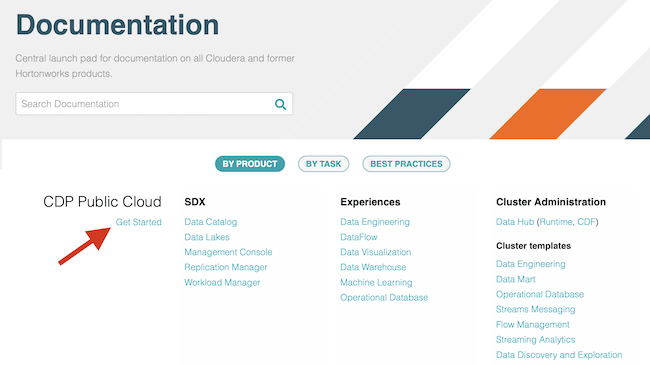650x365 pixels.
Task: Open the BEST PRACTICES tab
Action: [x=406, y=164]
